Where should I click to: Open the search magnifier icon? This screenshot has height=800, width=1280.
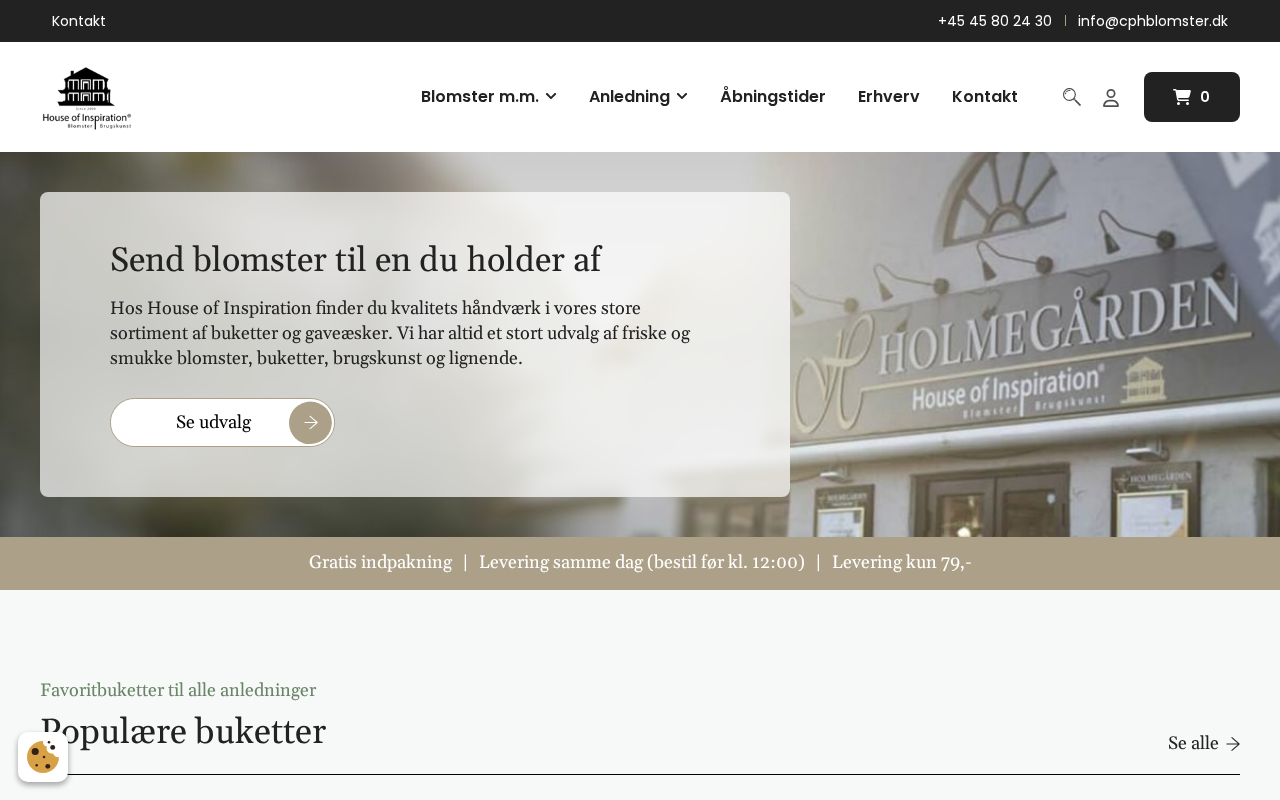(1072, 97)
